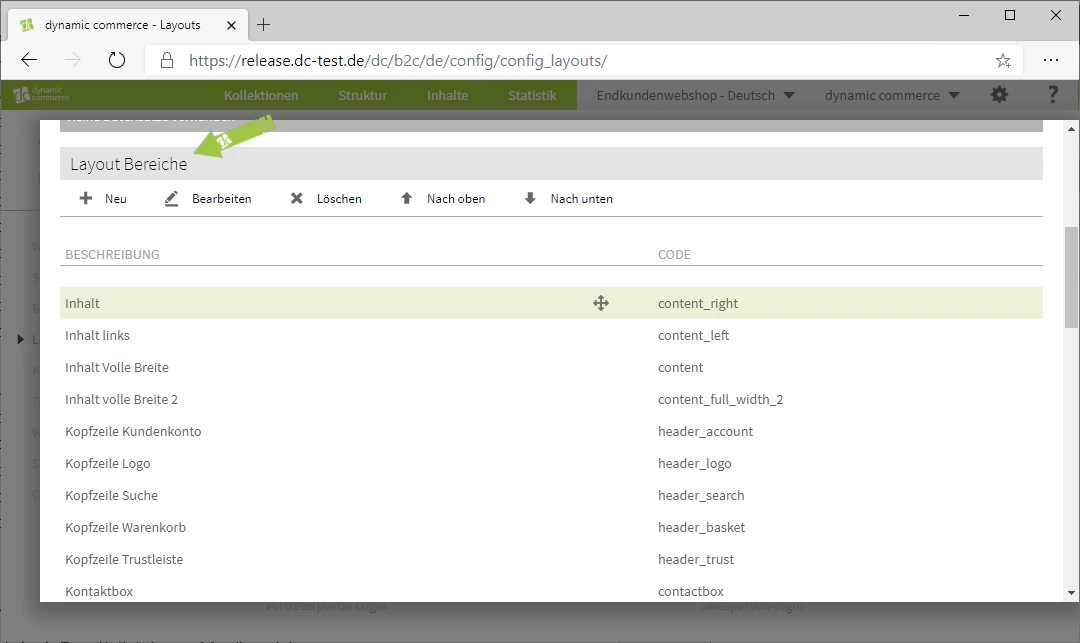Click the content_right code cell
Image resolution: width=1080 pixels, height=643 pixels.
tap(698, 304)
